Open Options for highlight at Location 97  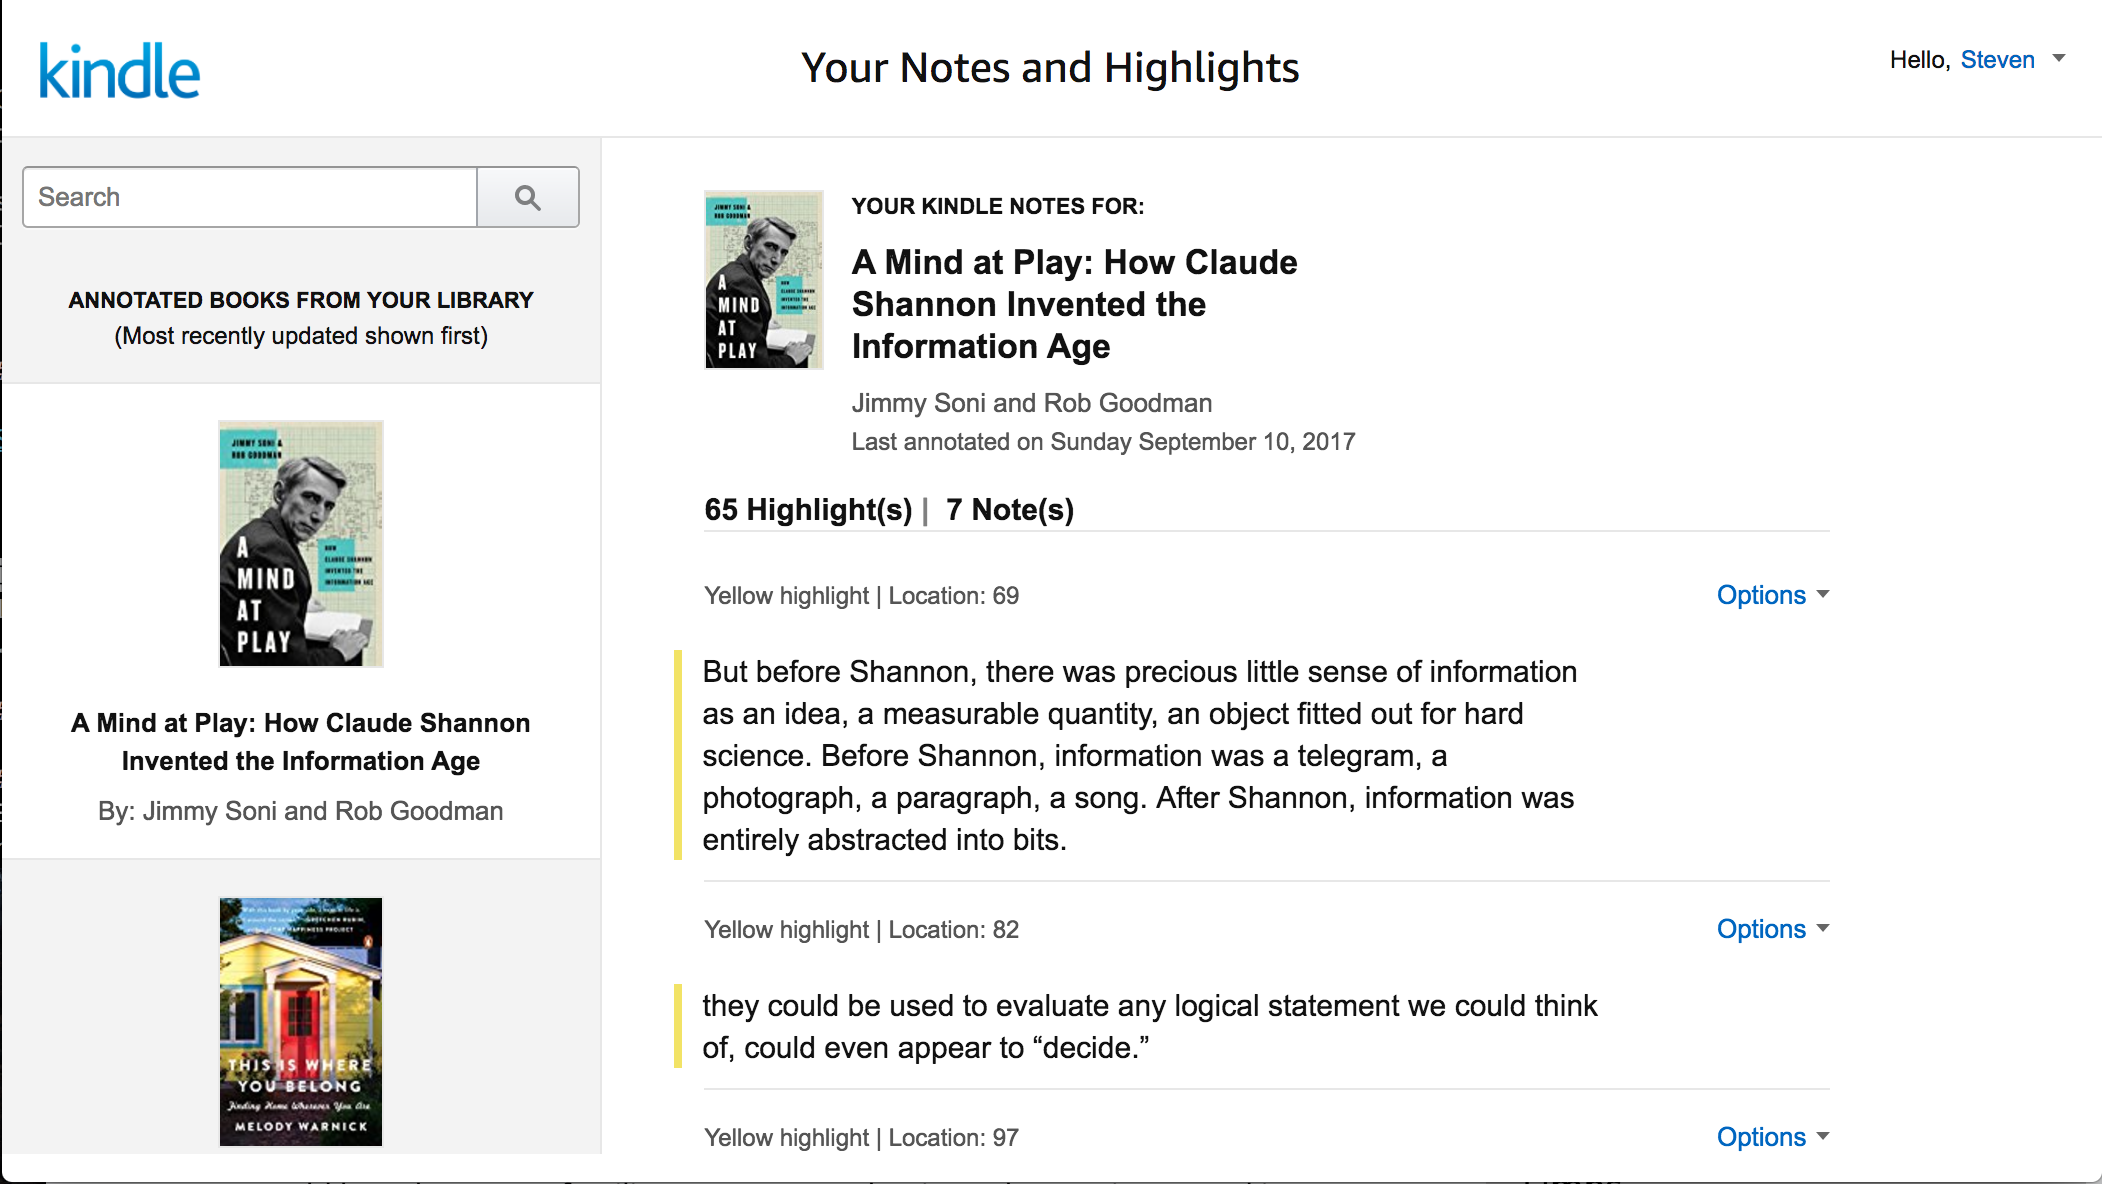[x=1771, y=1137]
